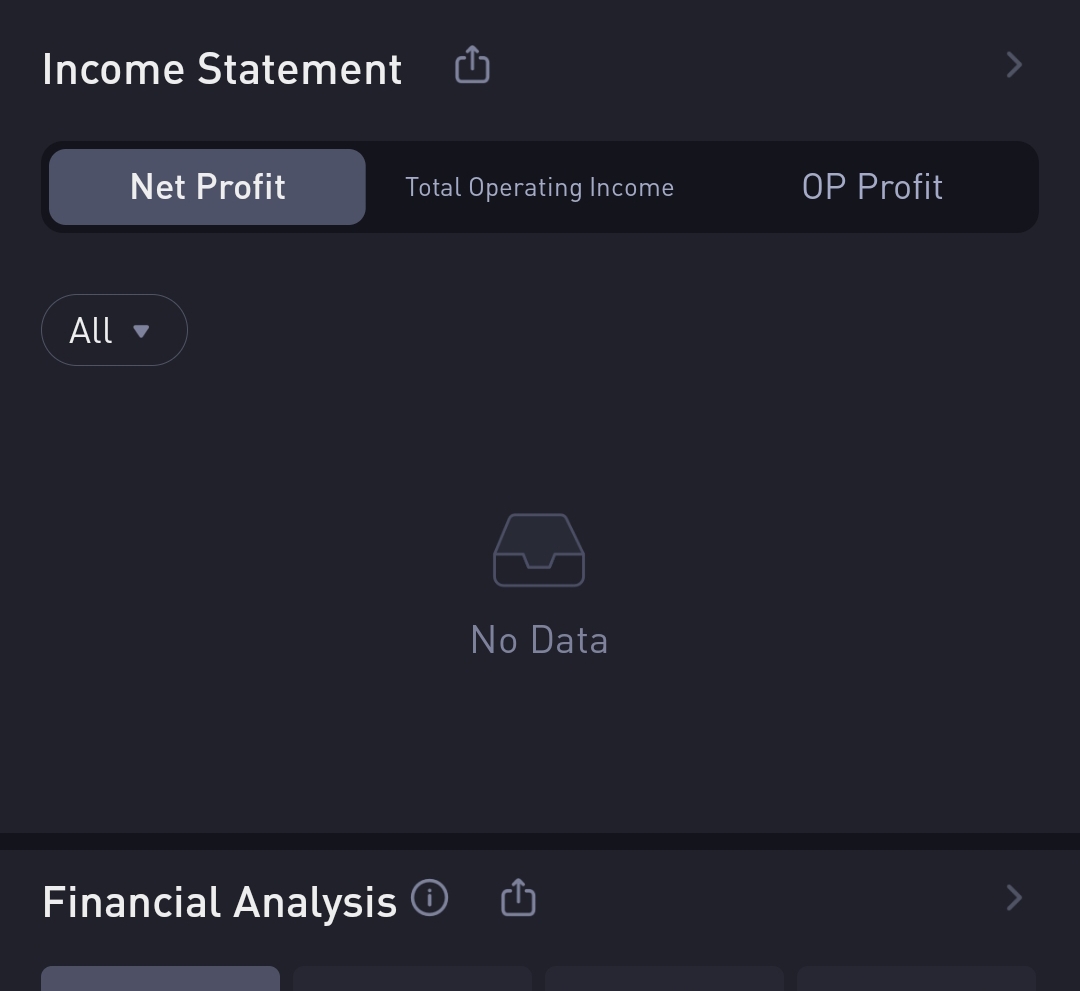Click the No Data placeholder text
Image resolution: width=1080 pixels, height=991 pixels.
tap(539, 640)
